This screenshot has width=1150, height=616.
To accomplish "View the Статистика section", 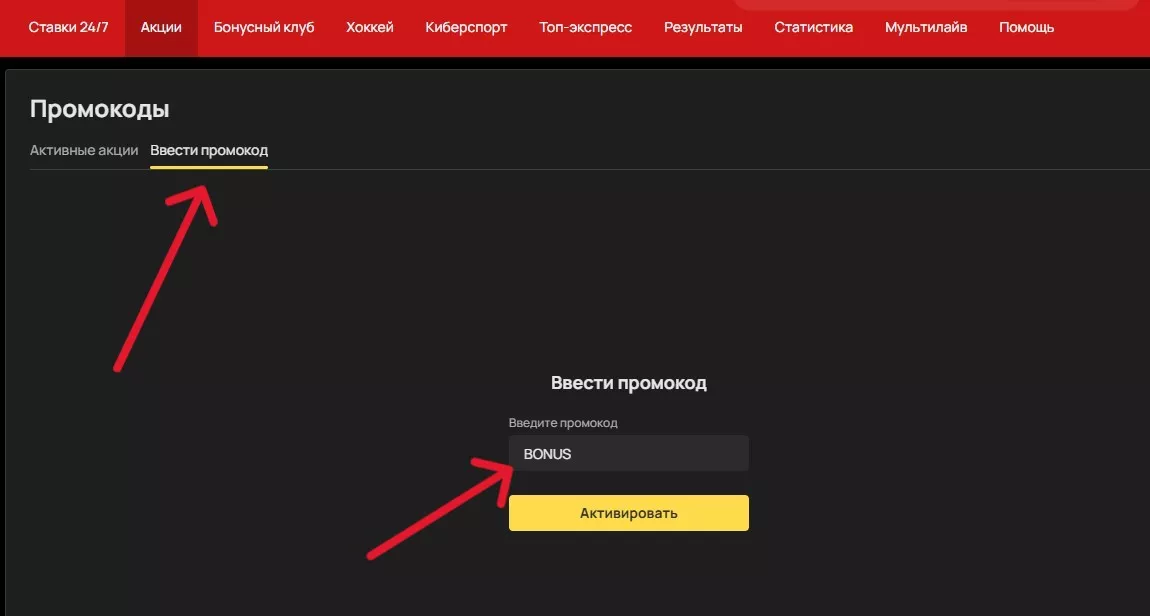I will [813, 27].
